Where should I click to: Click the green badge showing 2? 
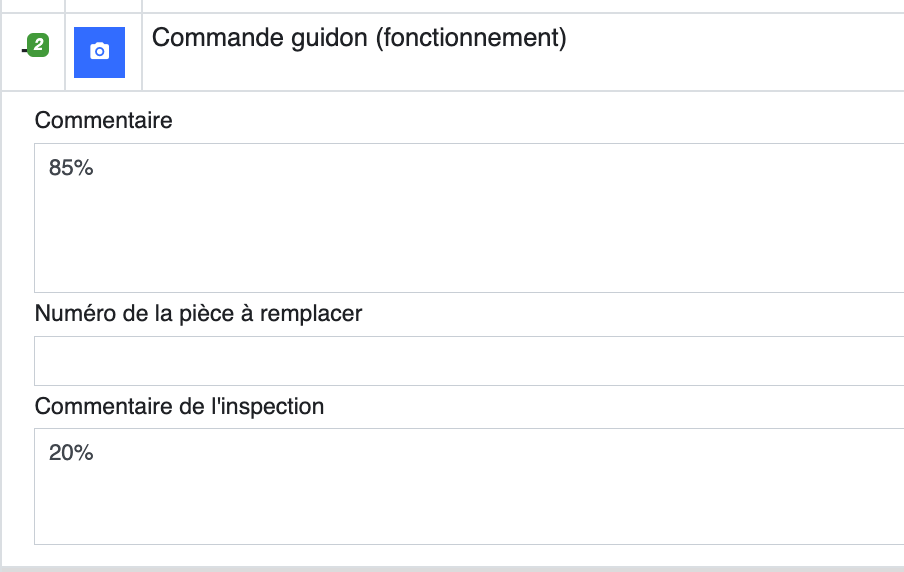tap(39, 44)
